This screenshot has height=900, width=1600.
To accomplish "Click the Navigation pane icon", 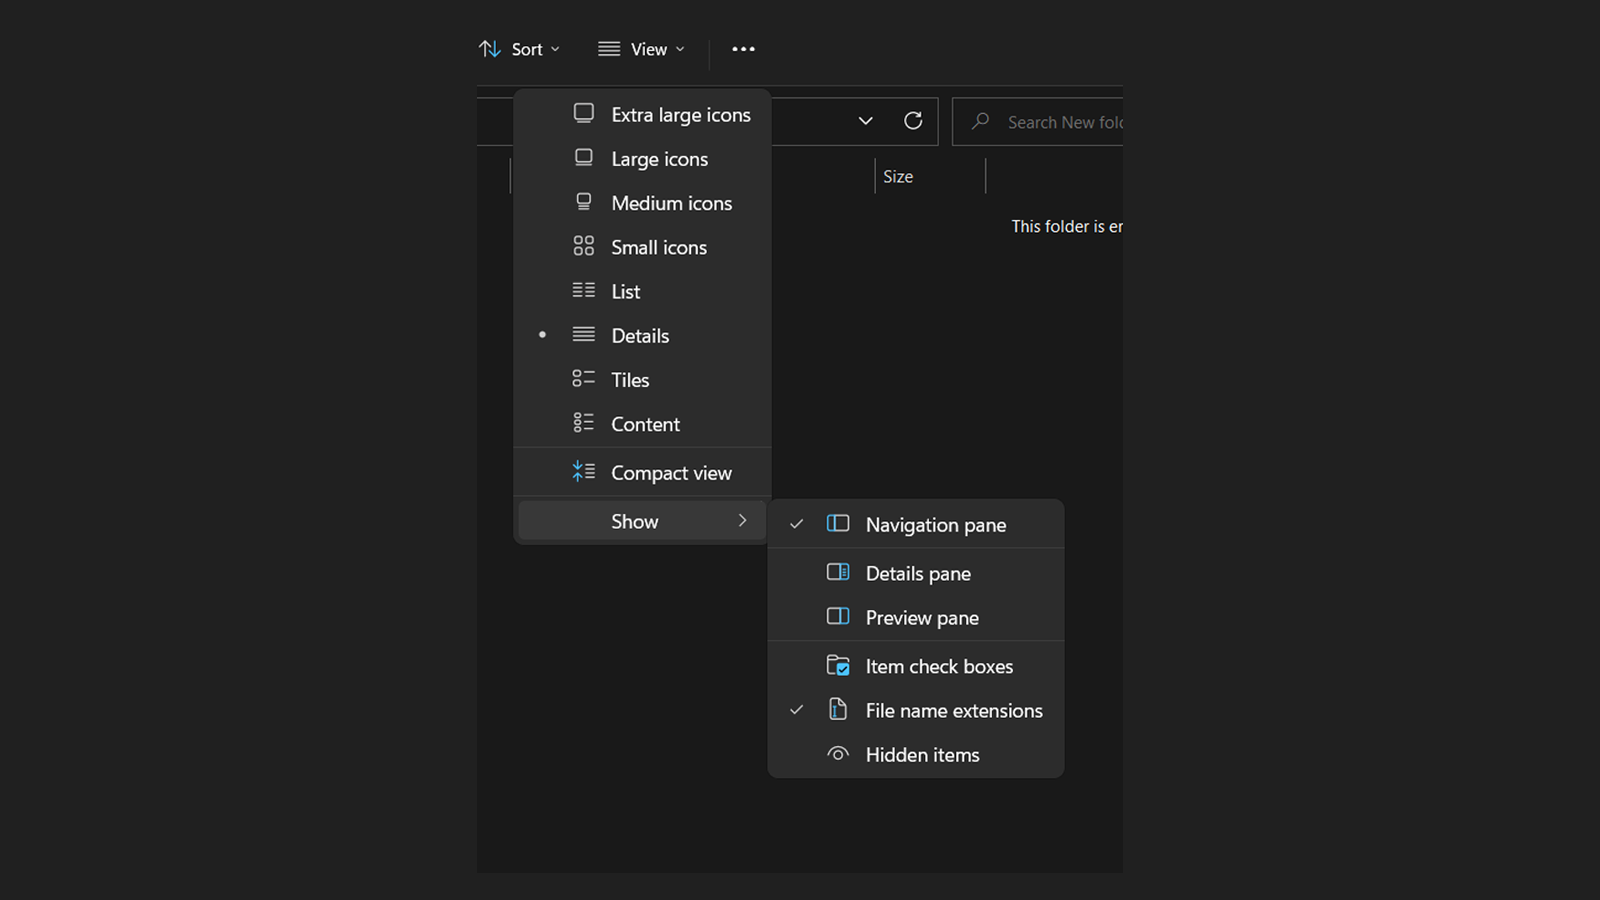I will coord(838,524).
